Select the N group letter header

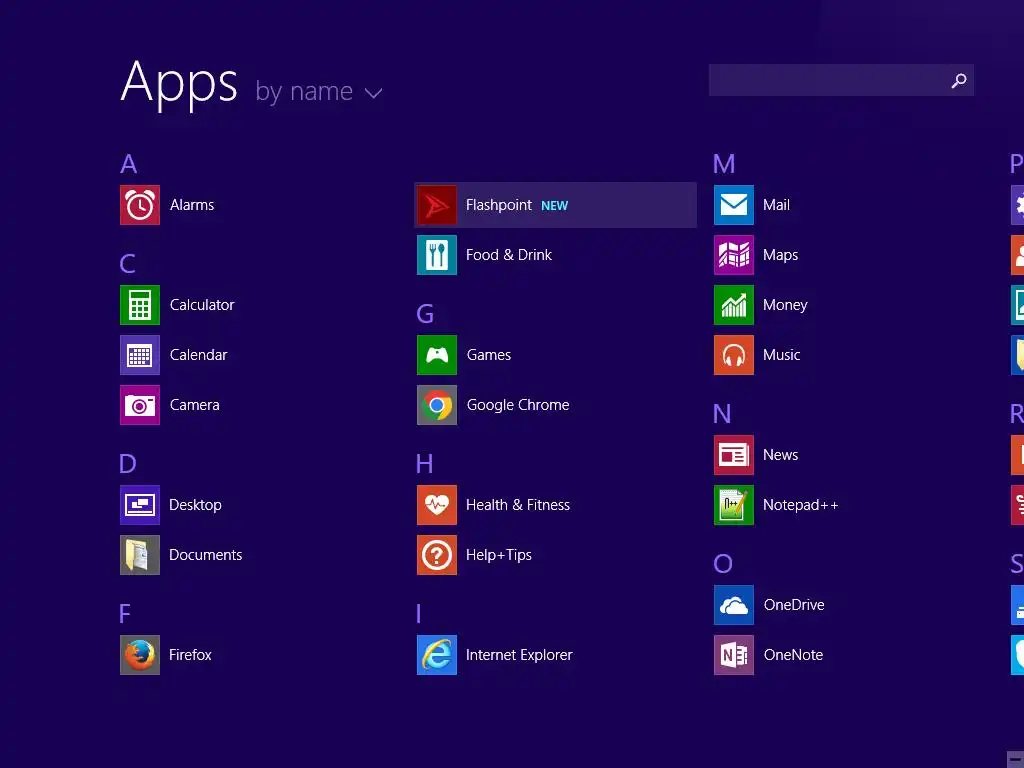722,414
